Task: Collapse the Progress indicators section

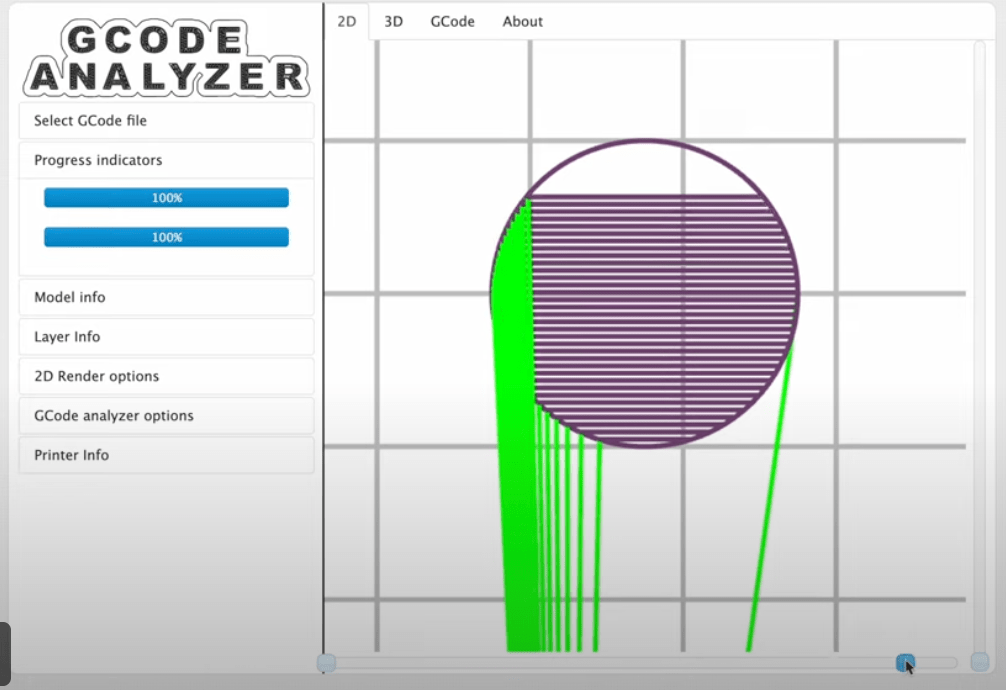Action: click(166, 160)
